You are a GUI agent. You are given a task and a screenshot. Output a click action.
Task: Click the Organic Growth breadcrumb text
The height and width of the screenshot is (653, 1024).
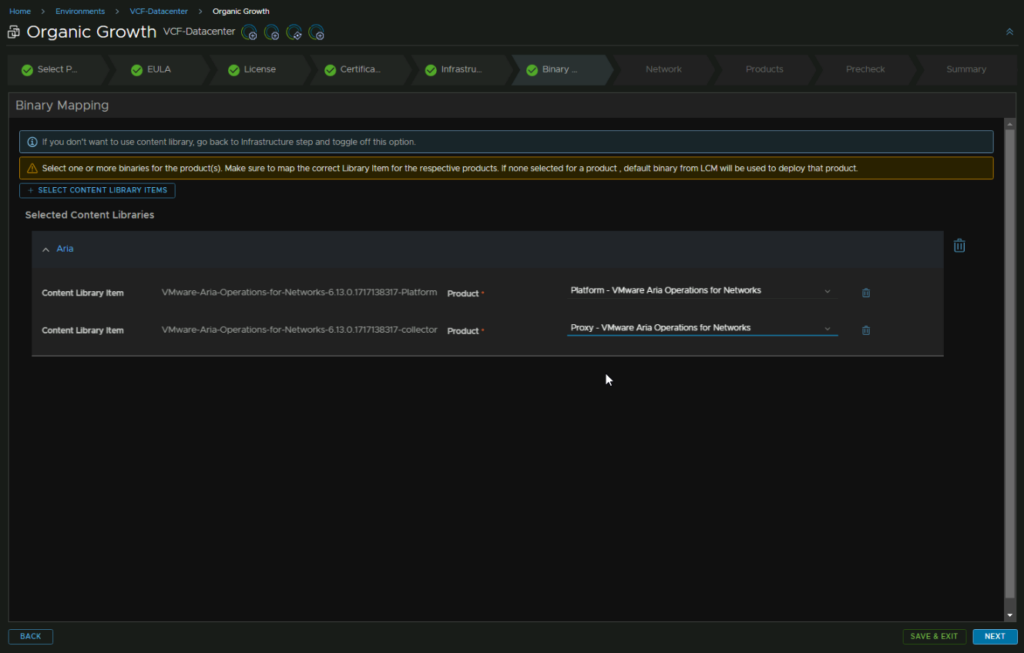[241, 11]
